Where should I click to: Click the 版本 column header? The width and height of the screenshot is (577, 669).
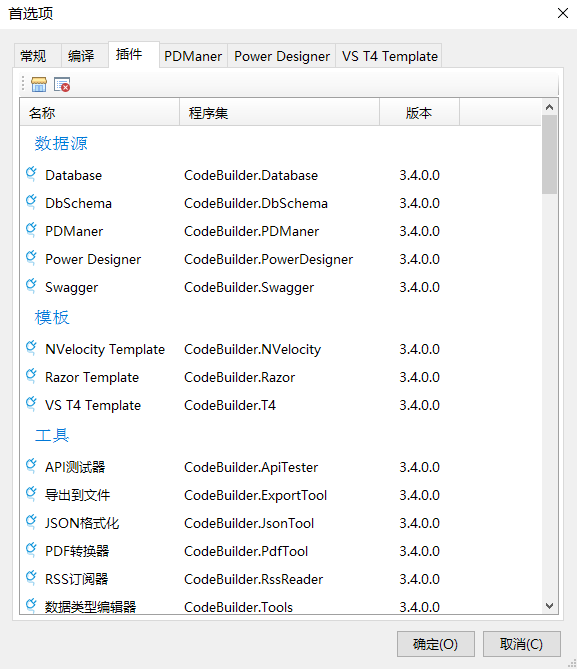[419, 113]
